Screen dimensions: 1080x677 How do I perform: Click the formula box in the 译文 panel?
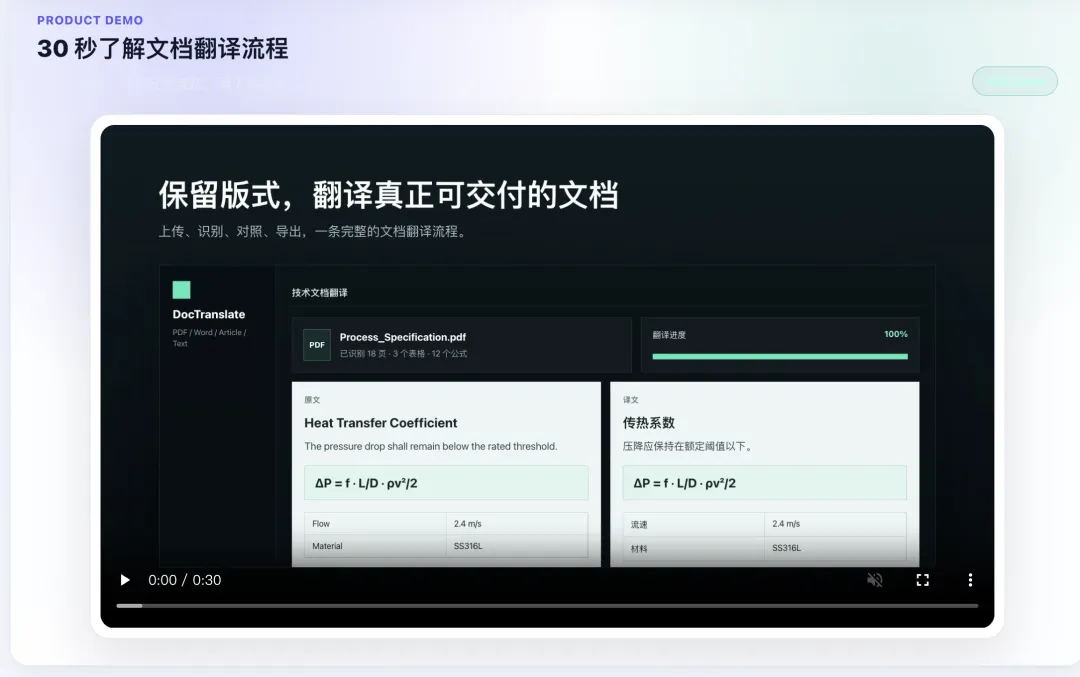coord(765,483)
